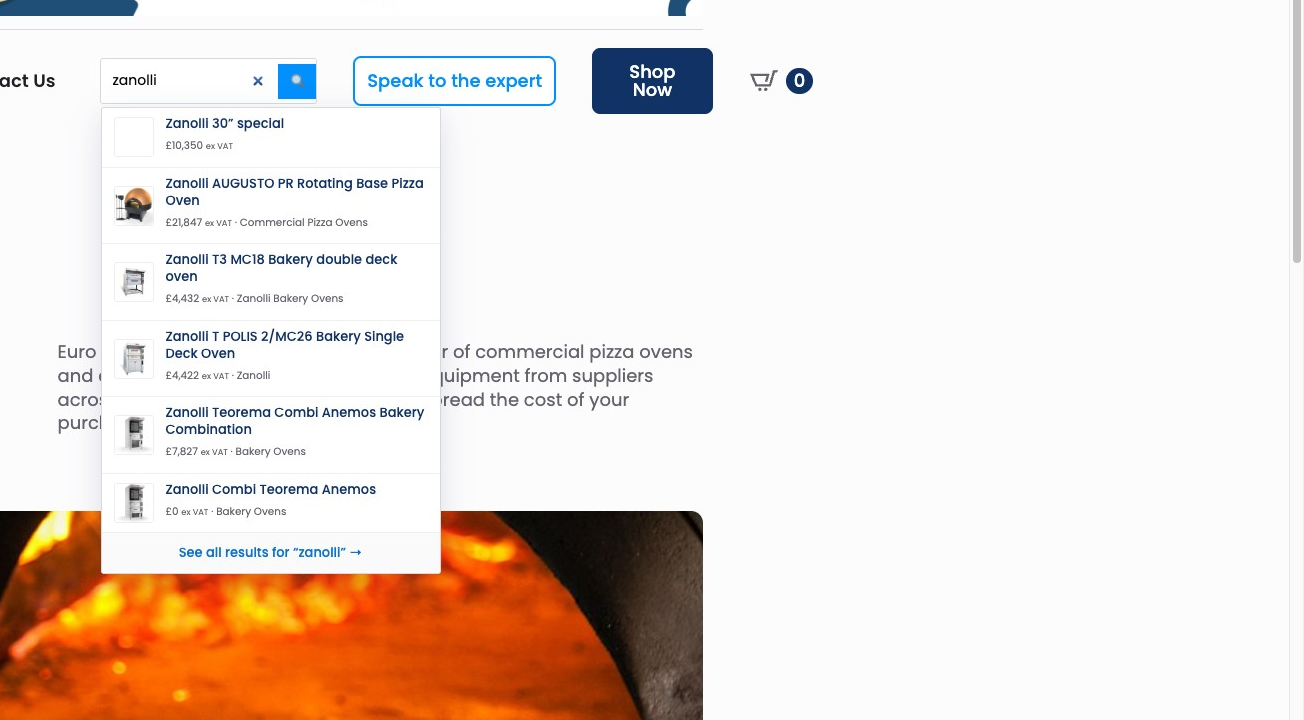1304x720 pixels.
Task: Click the price £0 ex VAT
Action: click(x=187, y=512)
